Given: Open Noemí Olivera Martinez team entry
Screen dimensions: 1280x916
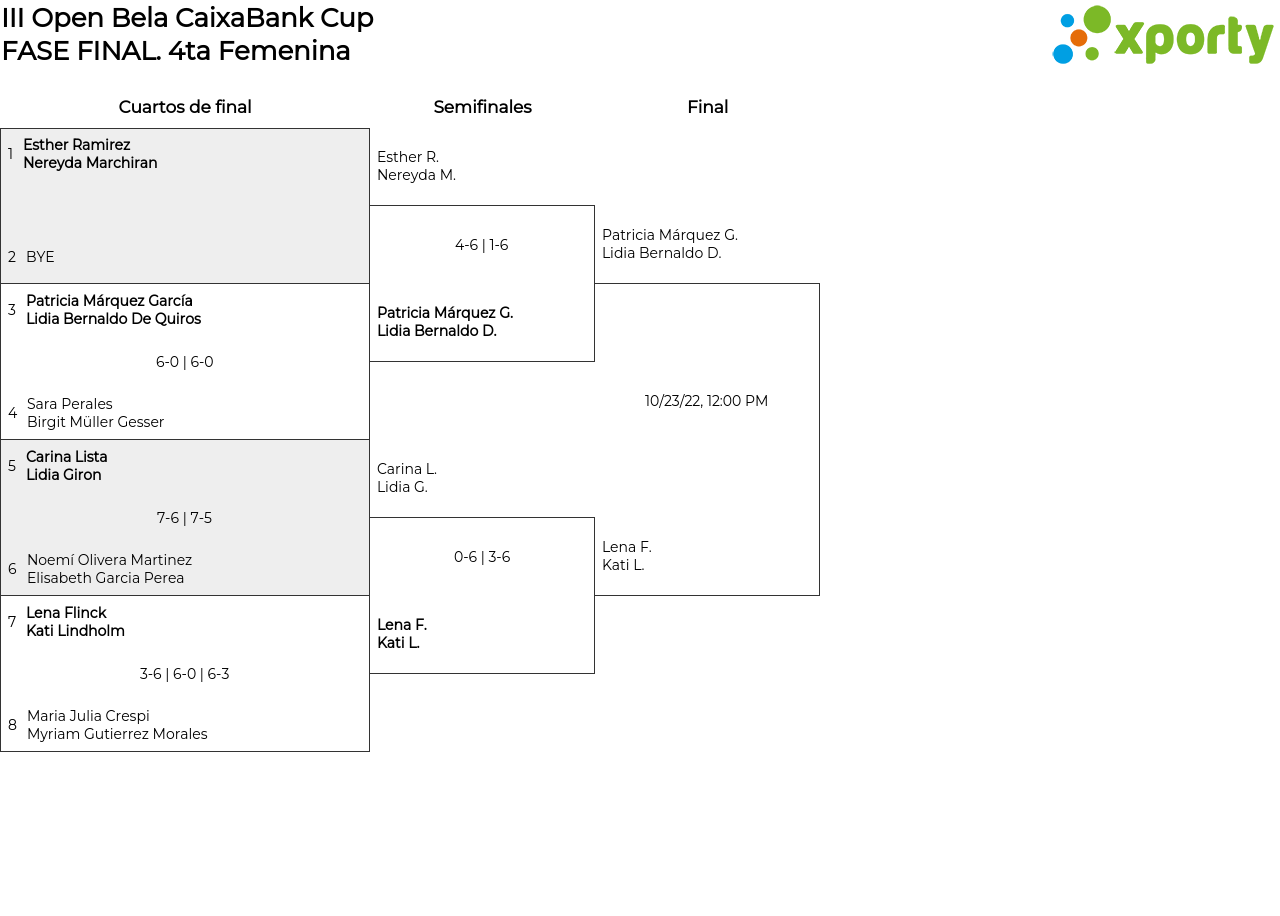Looking at the screenshot, I should point(109,569).
